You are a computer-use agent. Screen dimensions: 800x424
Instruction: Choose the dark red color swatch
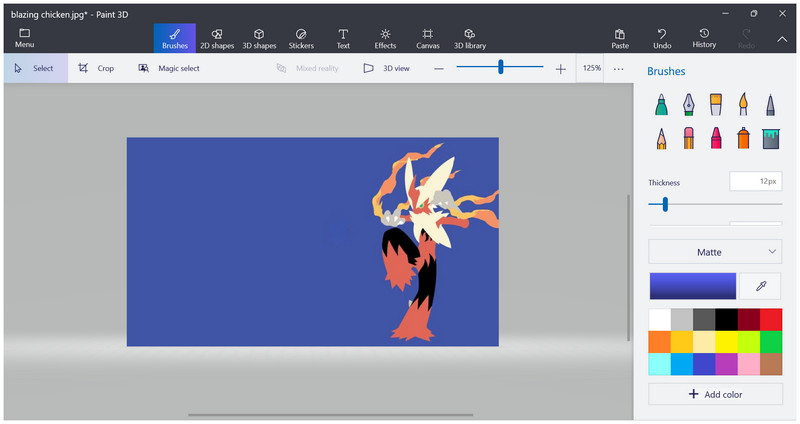748,319
